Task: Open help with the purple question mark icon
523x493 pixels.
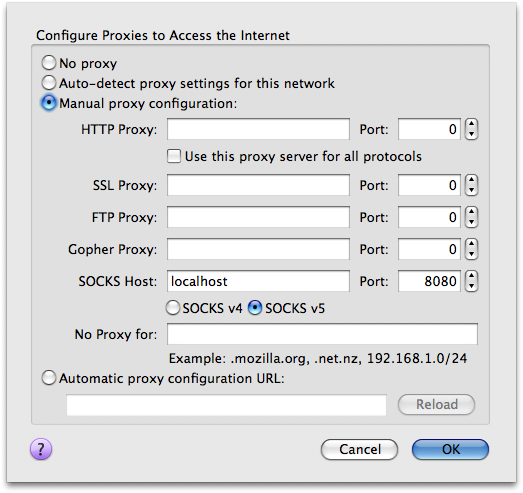Action: pyautogui.click(x=41, y=449)
